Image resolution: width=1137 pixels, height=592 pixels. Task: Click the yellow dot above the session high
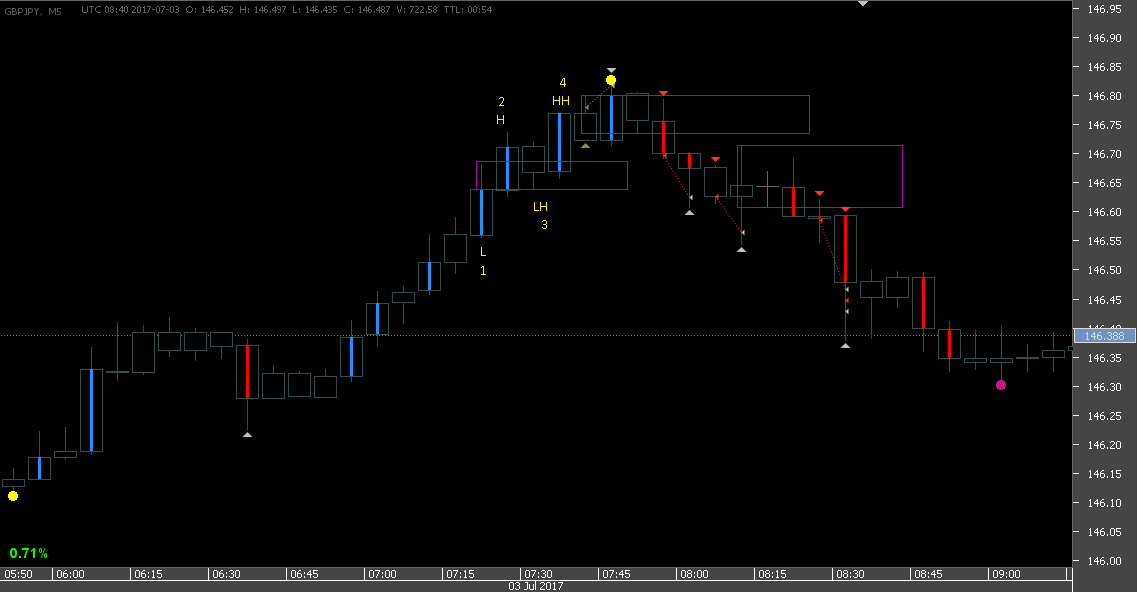610,78
